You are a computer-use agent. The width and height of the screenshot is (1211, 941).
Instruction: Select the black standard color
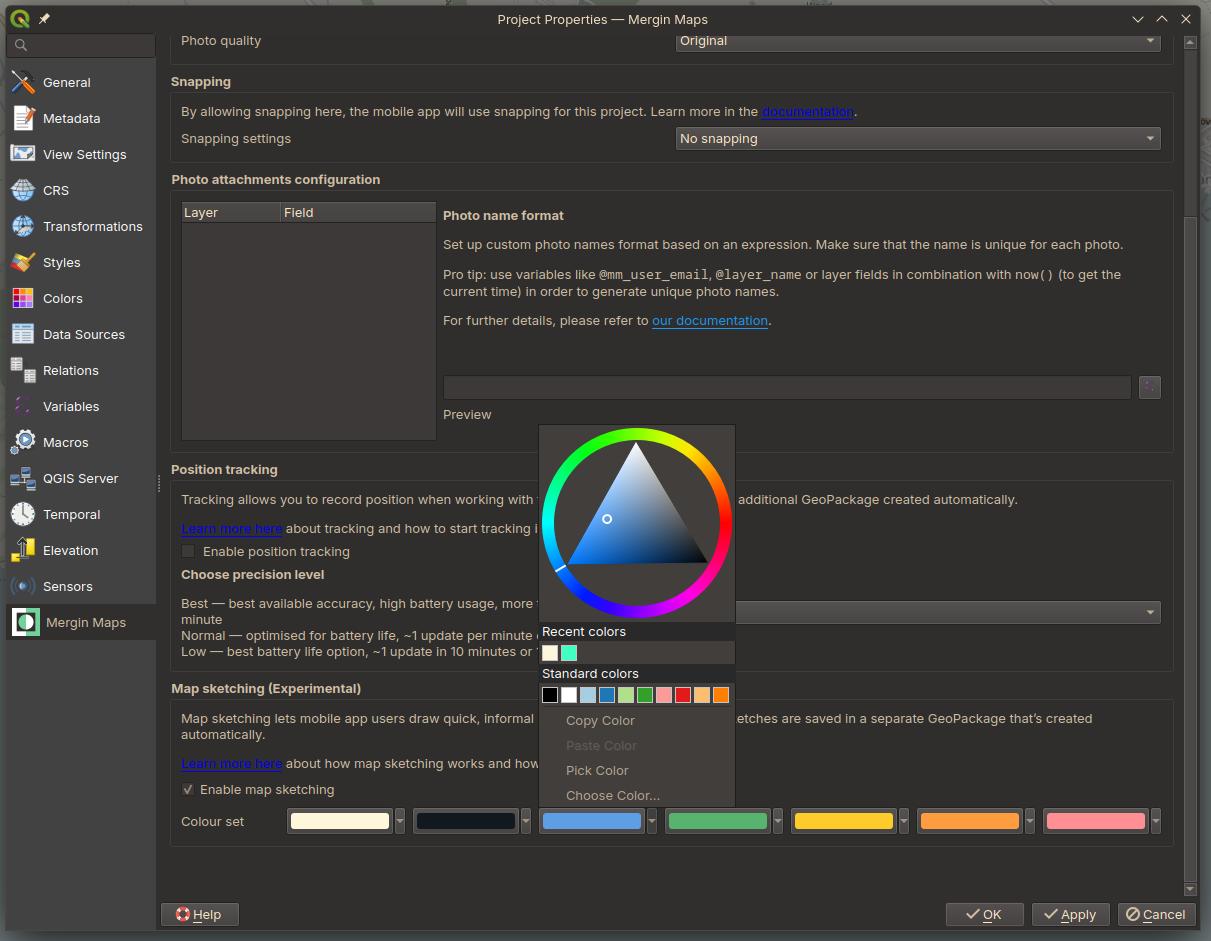point(550,695)
